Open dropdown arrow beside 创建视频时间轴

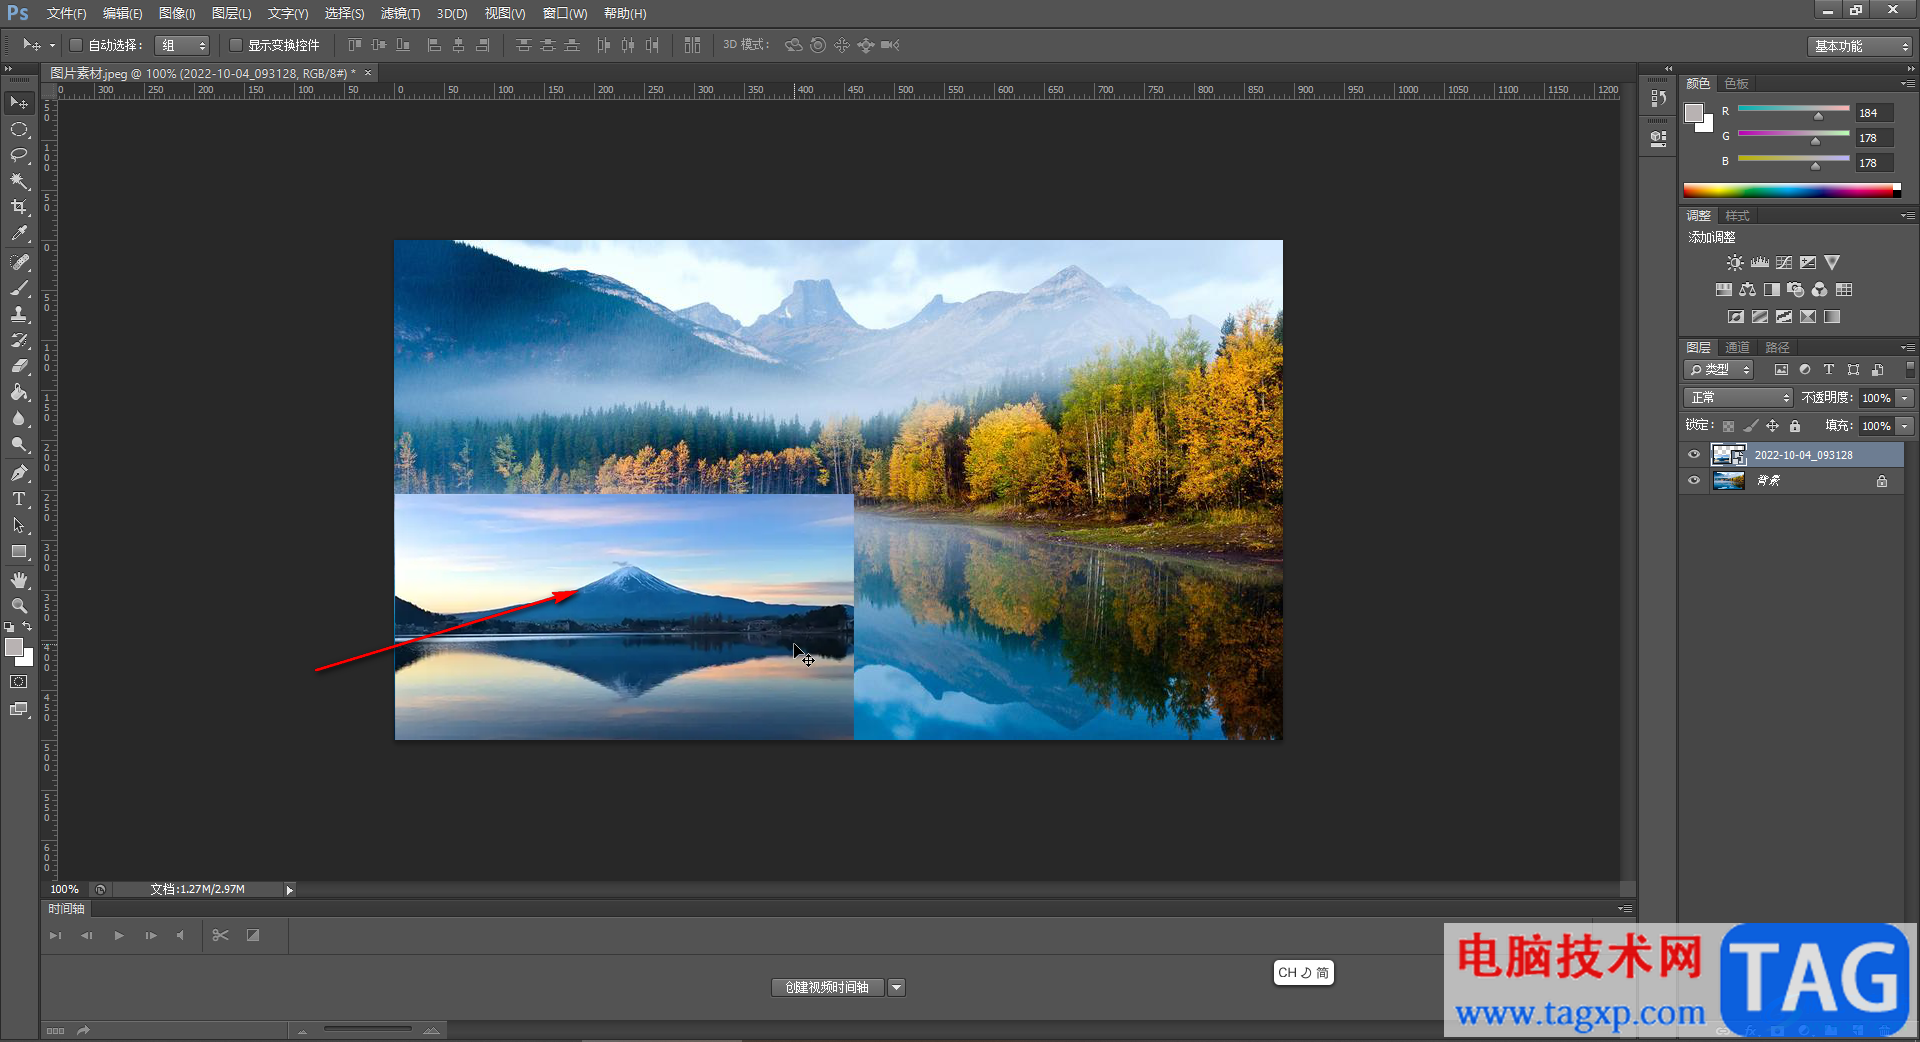pyautogui.click(x=896, y=987)
